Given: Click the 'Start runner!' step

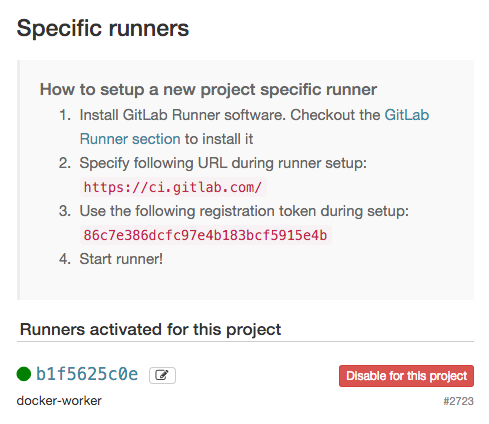Looking at the screenshot, I should (121, 259).
